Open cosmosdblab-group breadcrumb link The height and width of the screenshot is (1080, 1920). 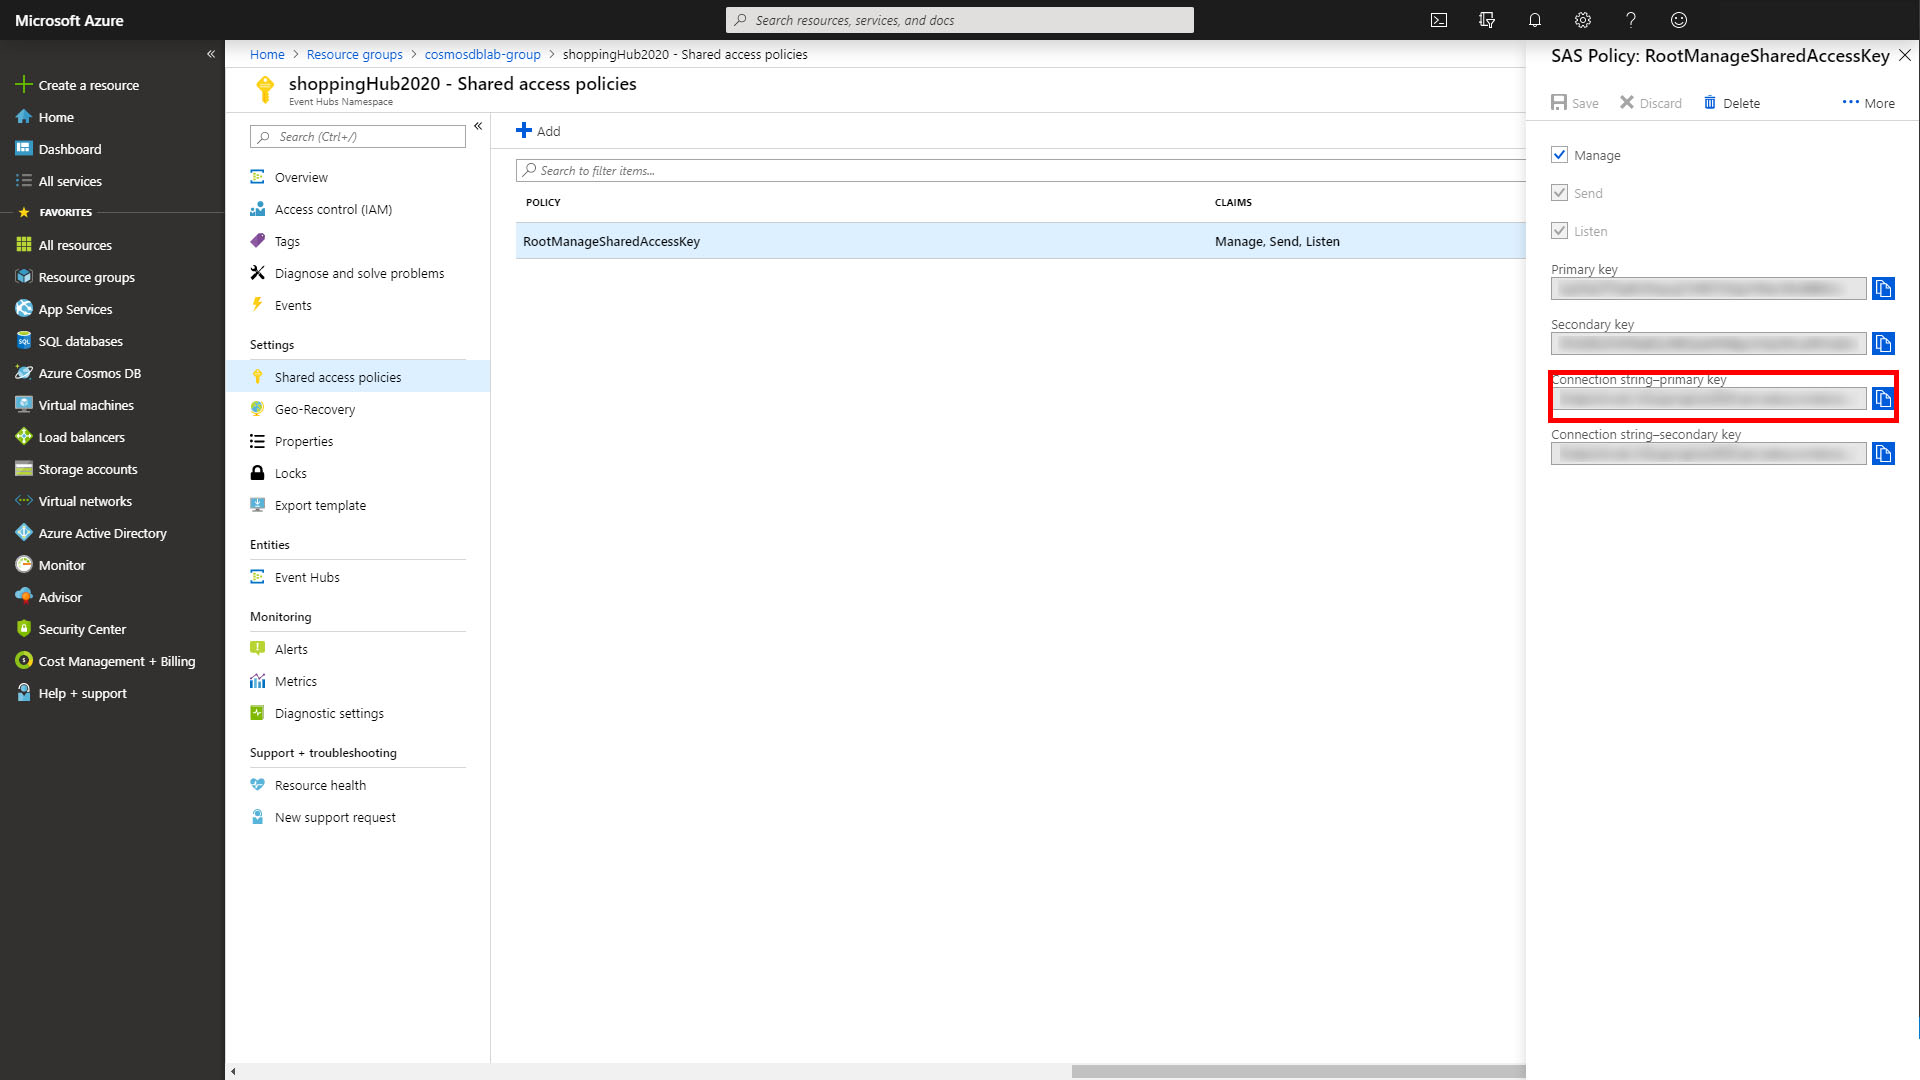[483, 55]
